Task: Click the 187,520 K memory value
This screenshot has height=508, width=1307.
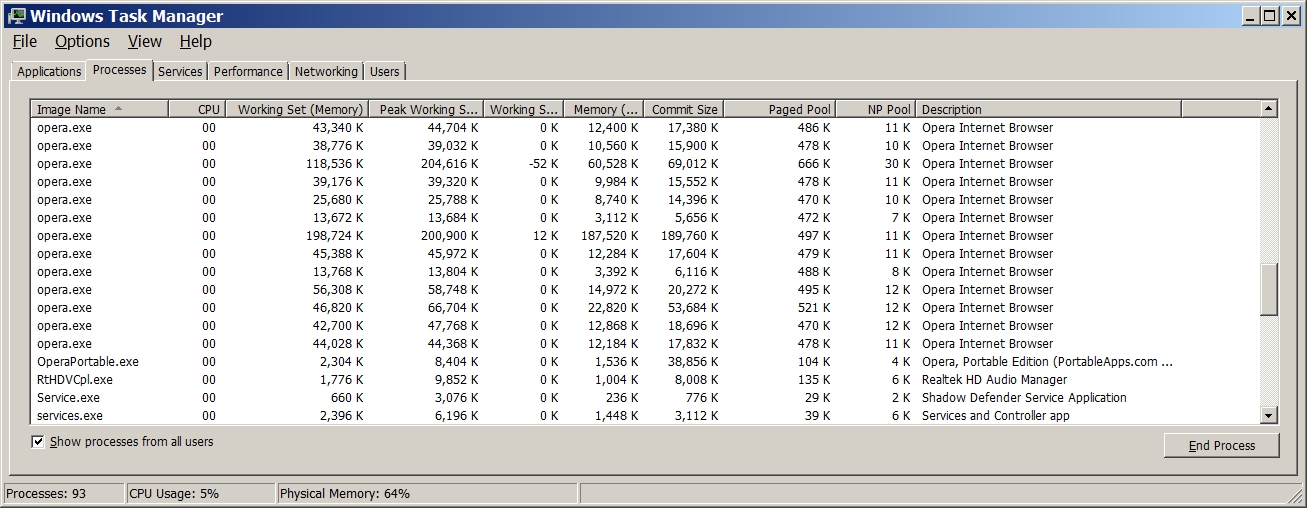Action: point(608,236)
